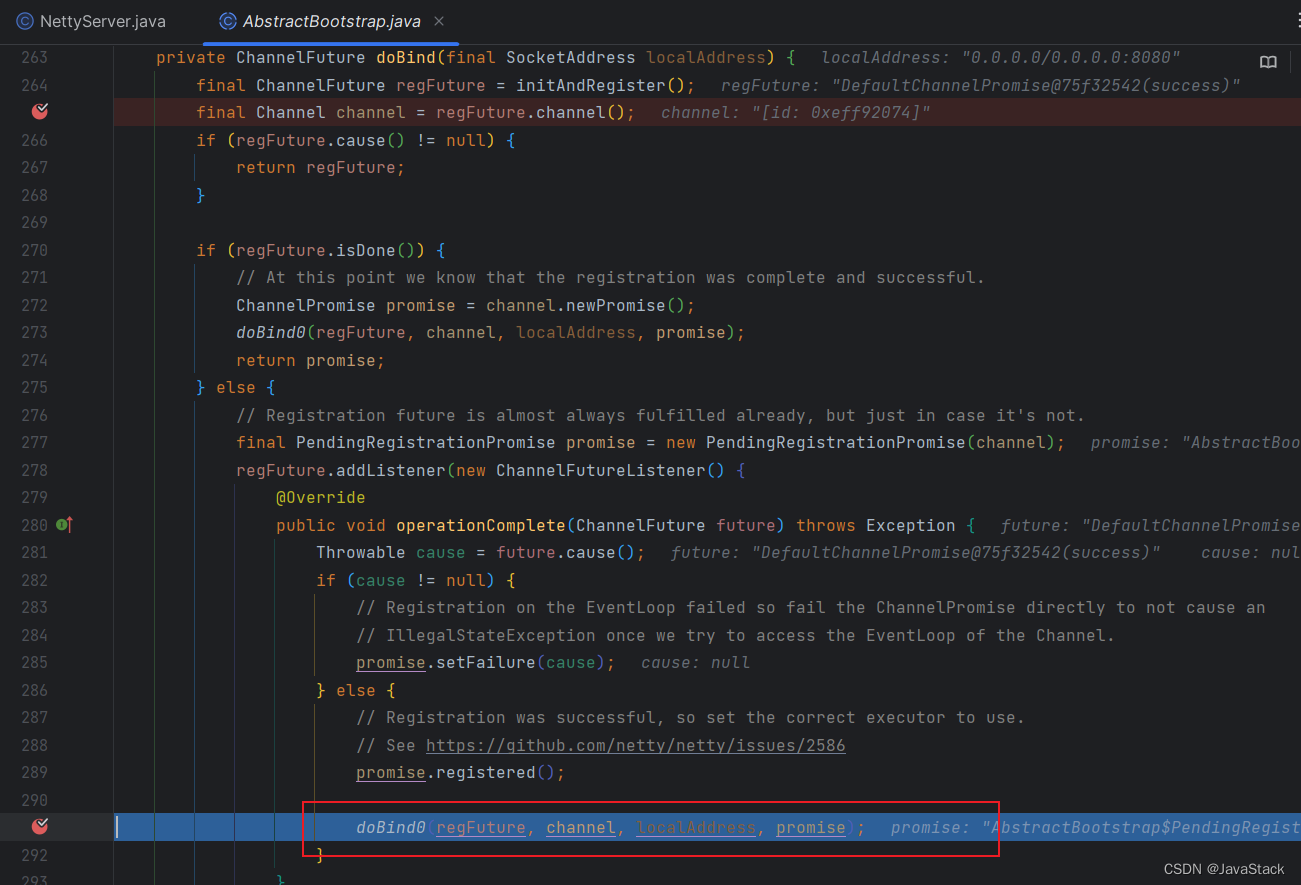Click the operationComplete method name
Screen dimensions: 1301x885
[481, 525]
